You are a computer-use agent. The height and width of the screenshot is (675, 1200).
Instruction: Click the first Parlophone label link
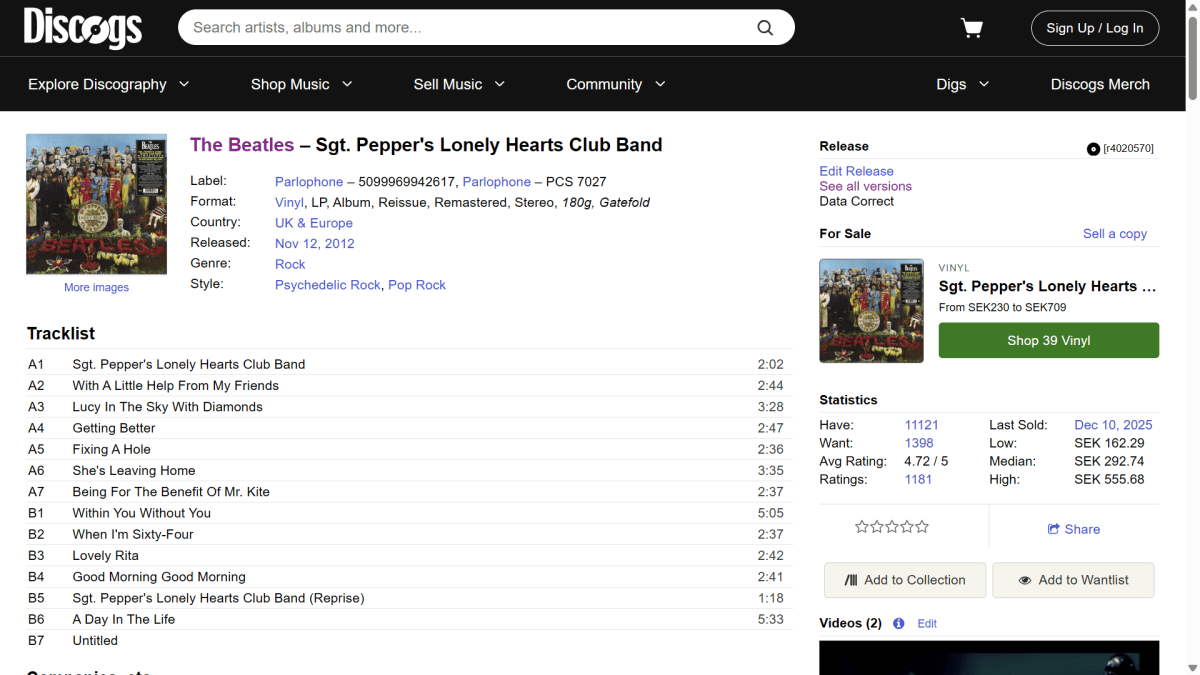click(309, 182)
